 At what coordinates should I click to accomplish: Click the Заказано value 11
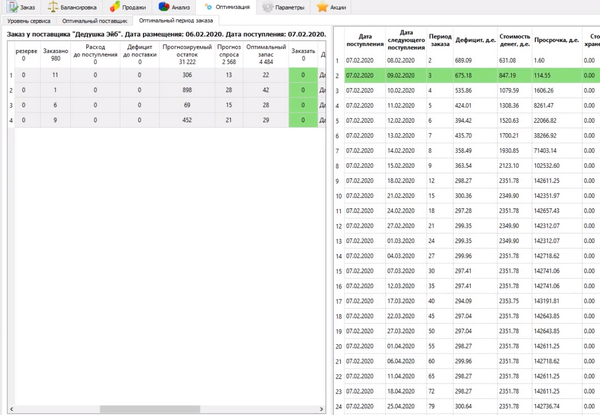(55, 75)
